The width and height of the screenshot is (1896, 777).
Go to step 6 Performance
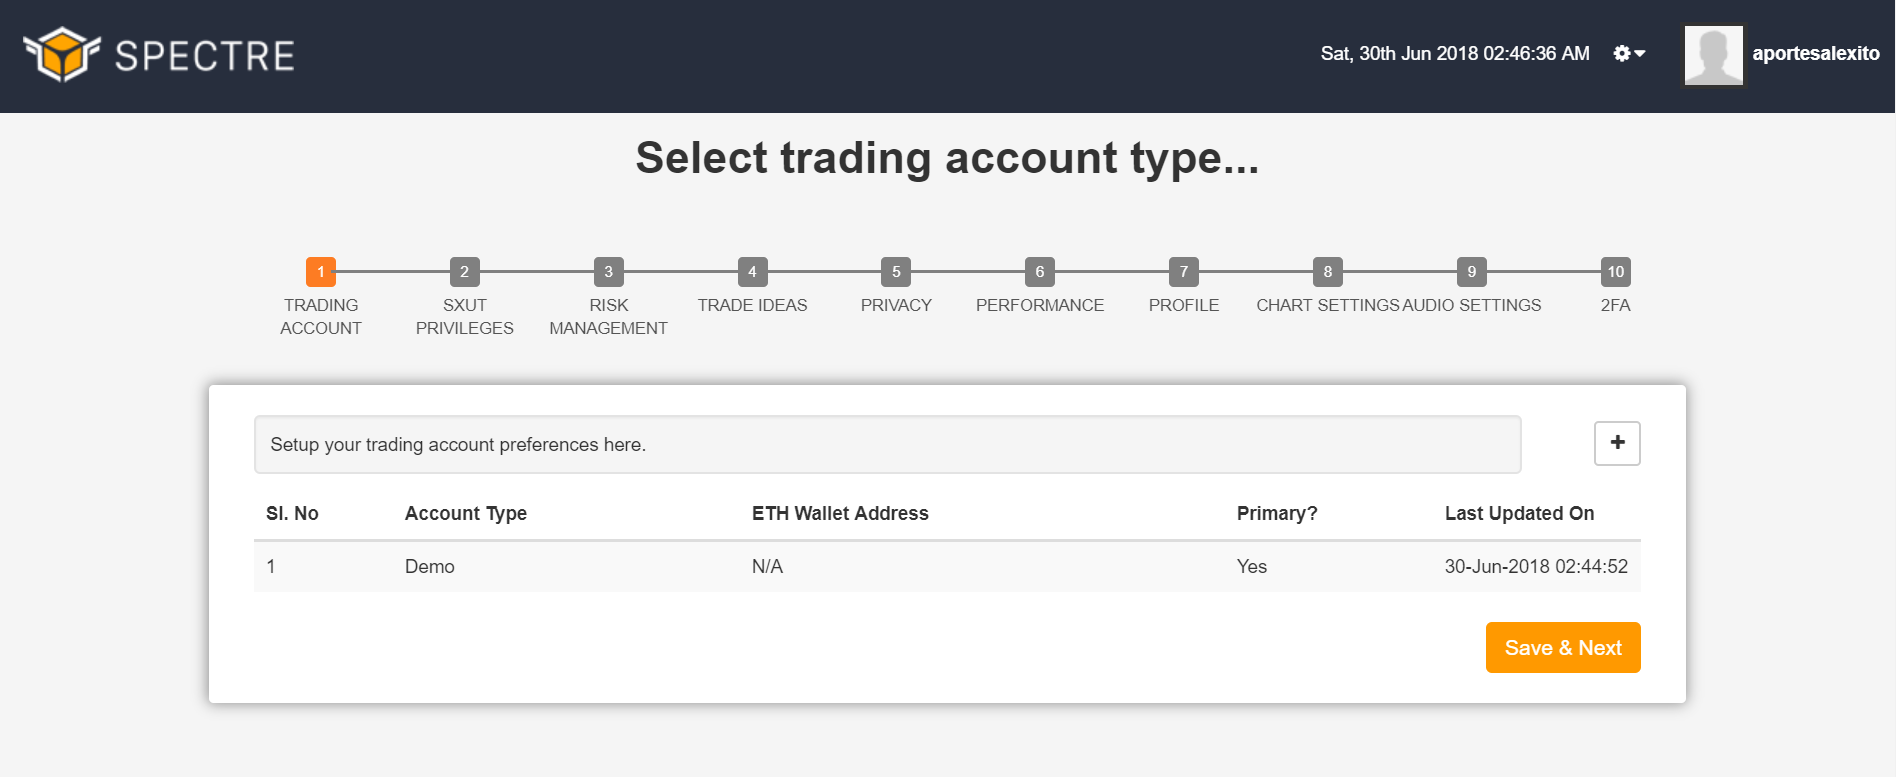pyautogui.click(x=1040, y=271)
